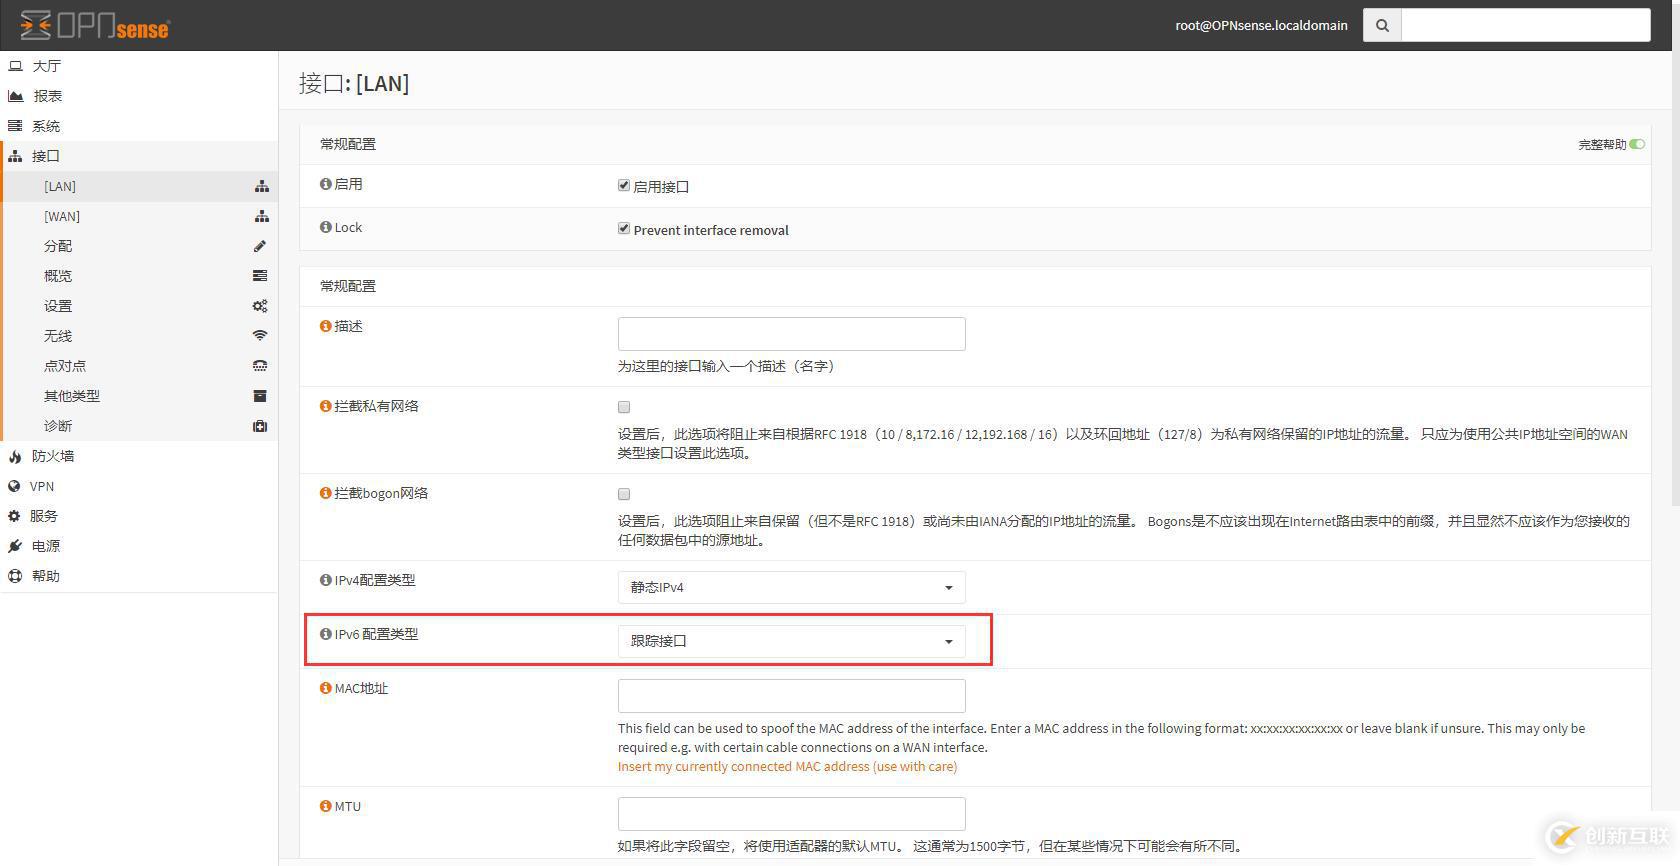Uncheck the 启用接口 checkbox
1680x866 pixels.
pyautogui.click(x=624, y=186)
